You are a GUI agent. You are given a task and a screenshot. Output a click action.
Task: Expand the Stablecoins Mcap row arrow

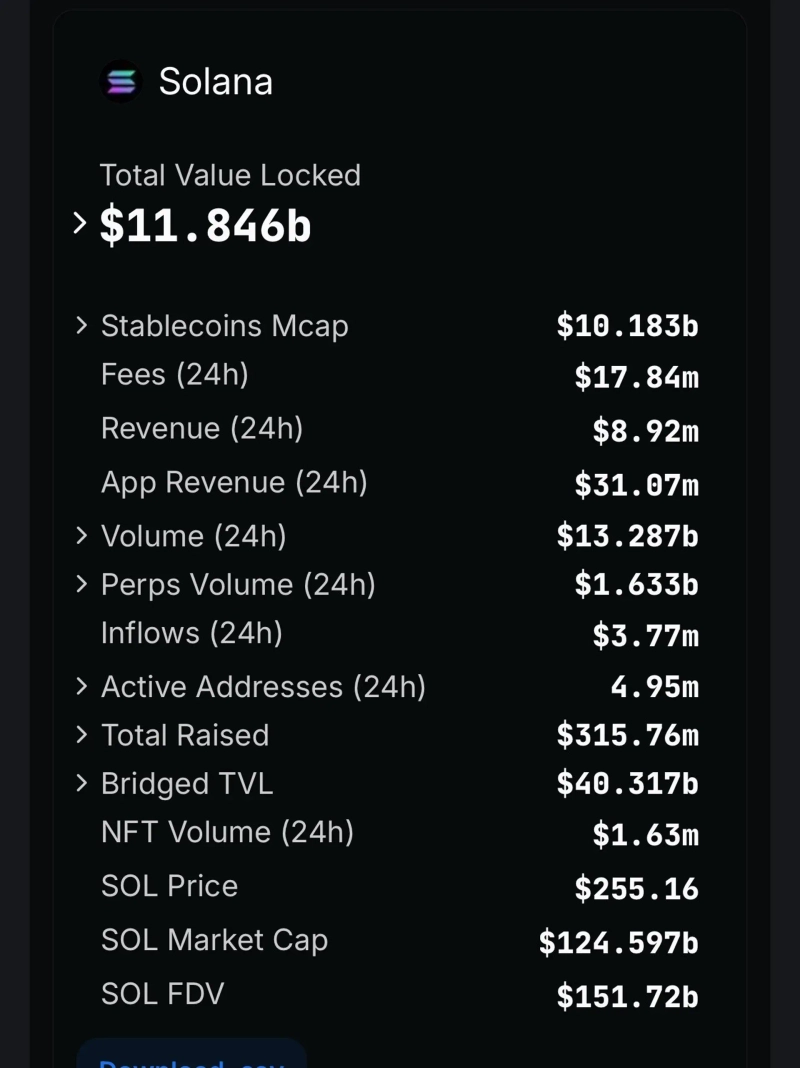(x=82, y=325)
